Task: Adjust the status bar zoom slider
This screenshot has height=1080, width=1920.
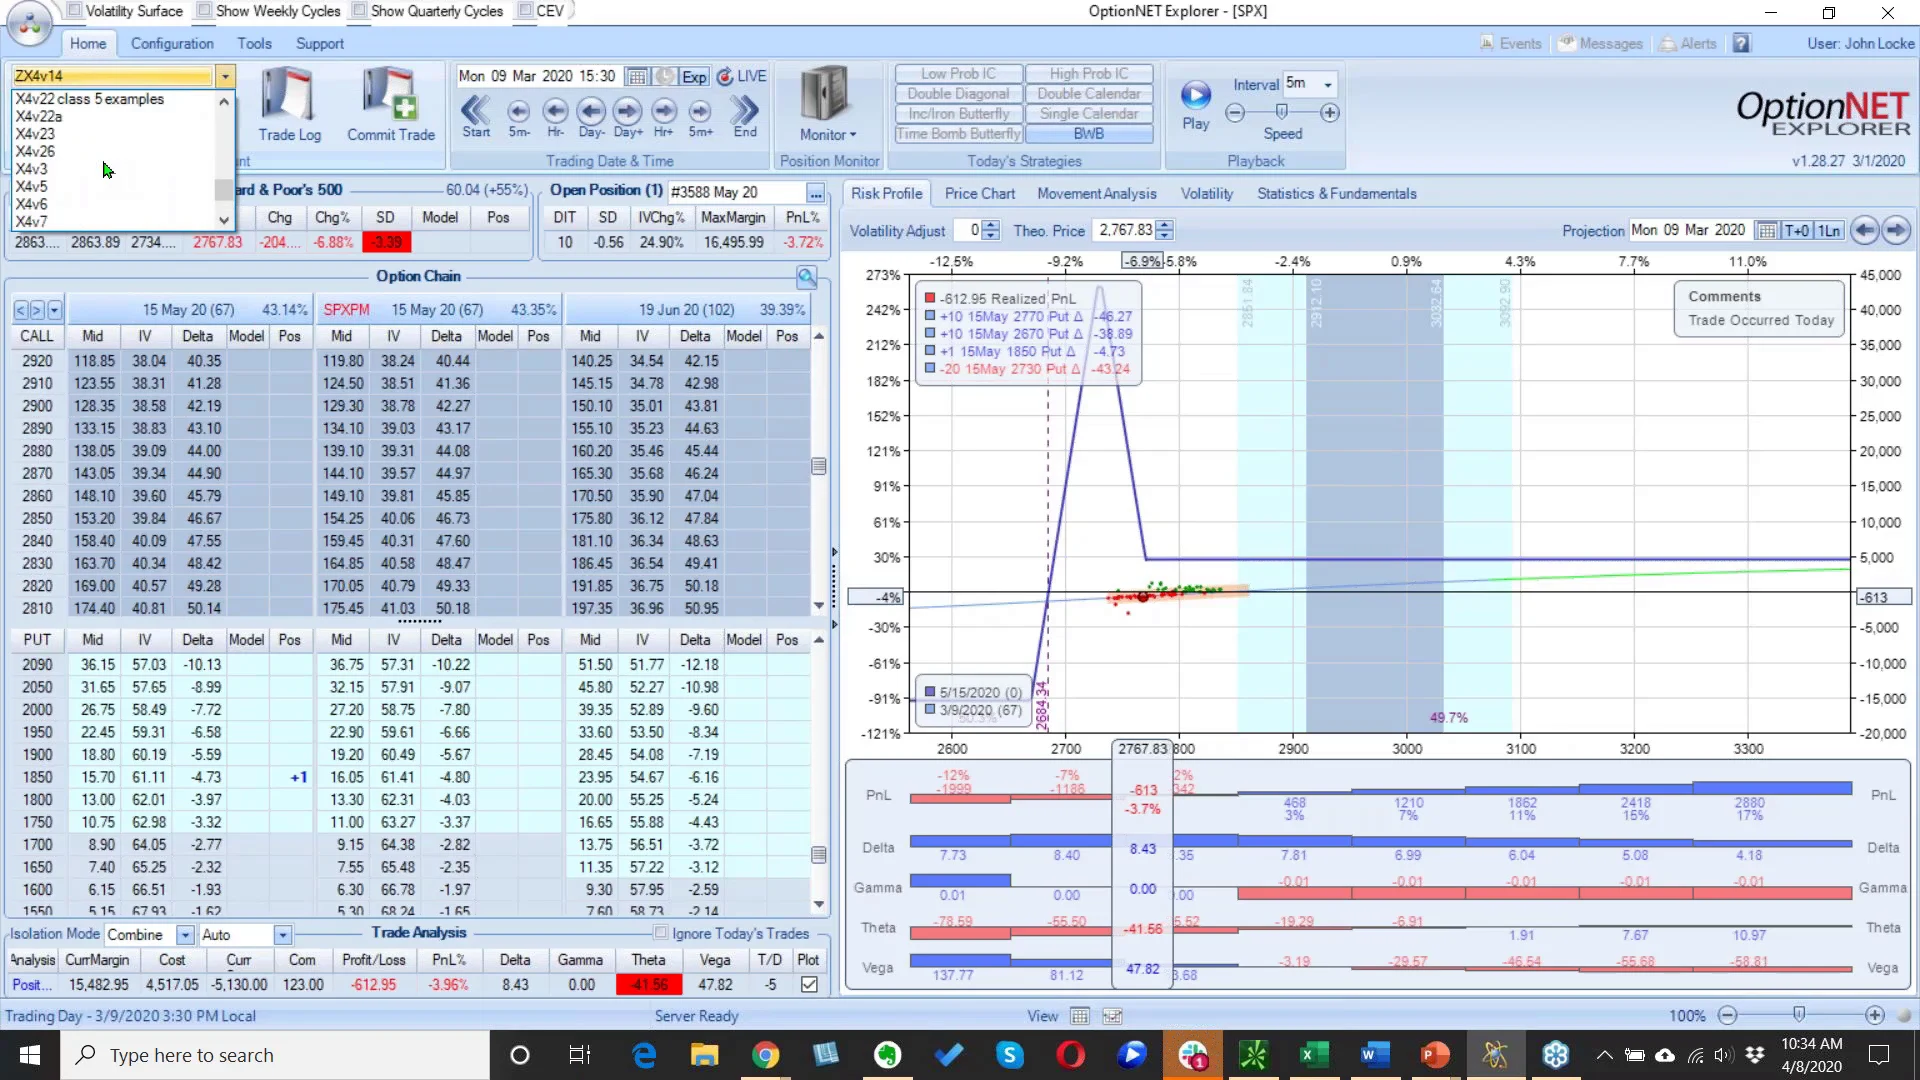Action: pyautogui.click(x=1800, y=1015)
